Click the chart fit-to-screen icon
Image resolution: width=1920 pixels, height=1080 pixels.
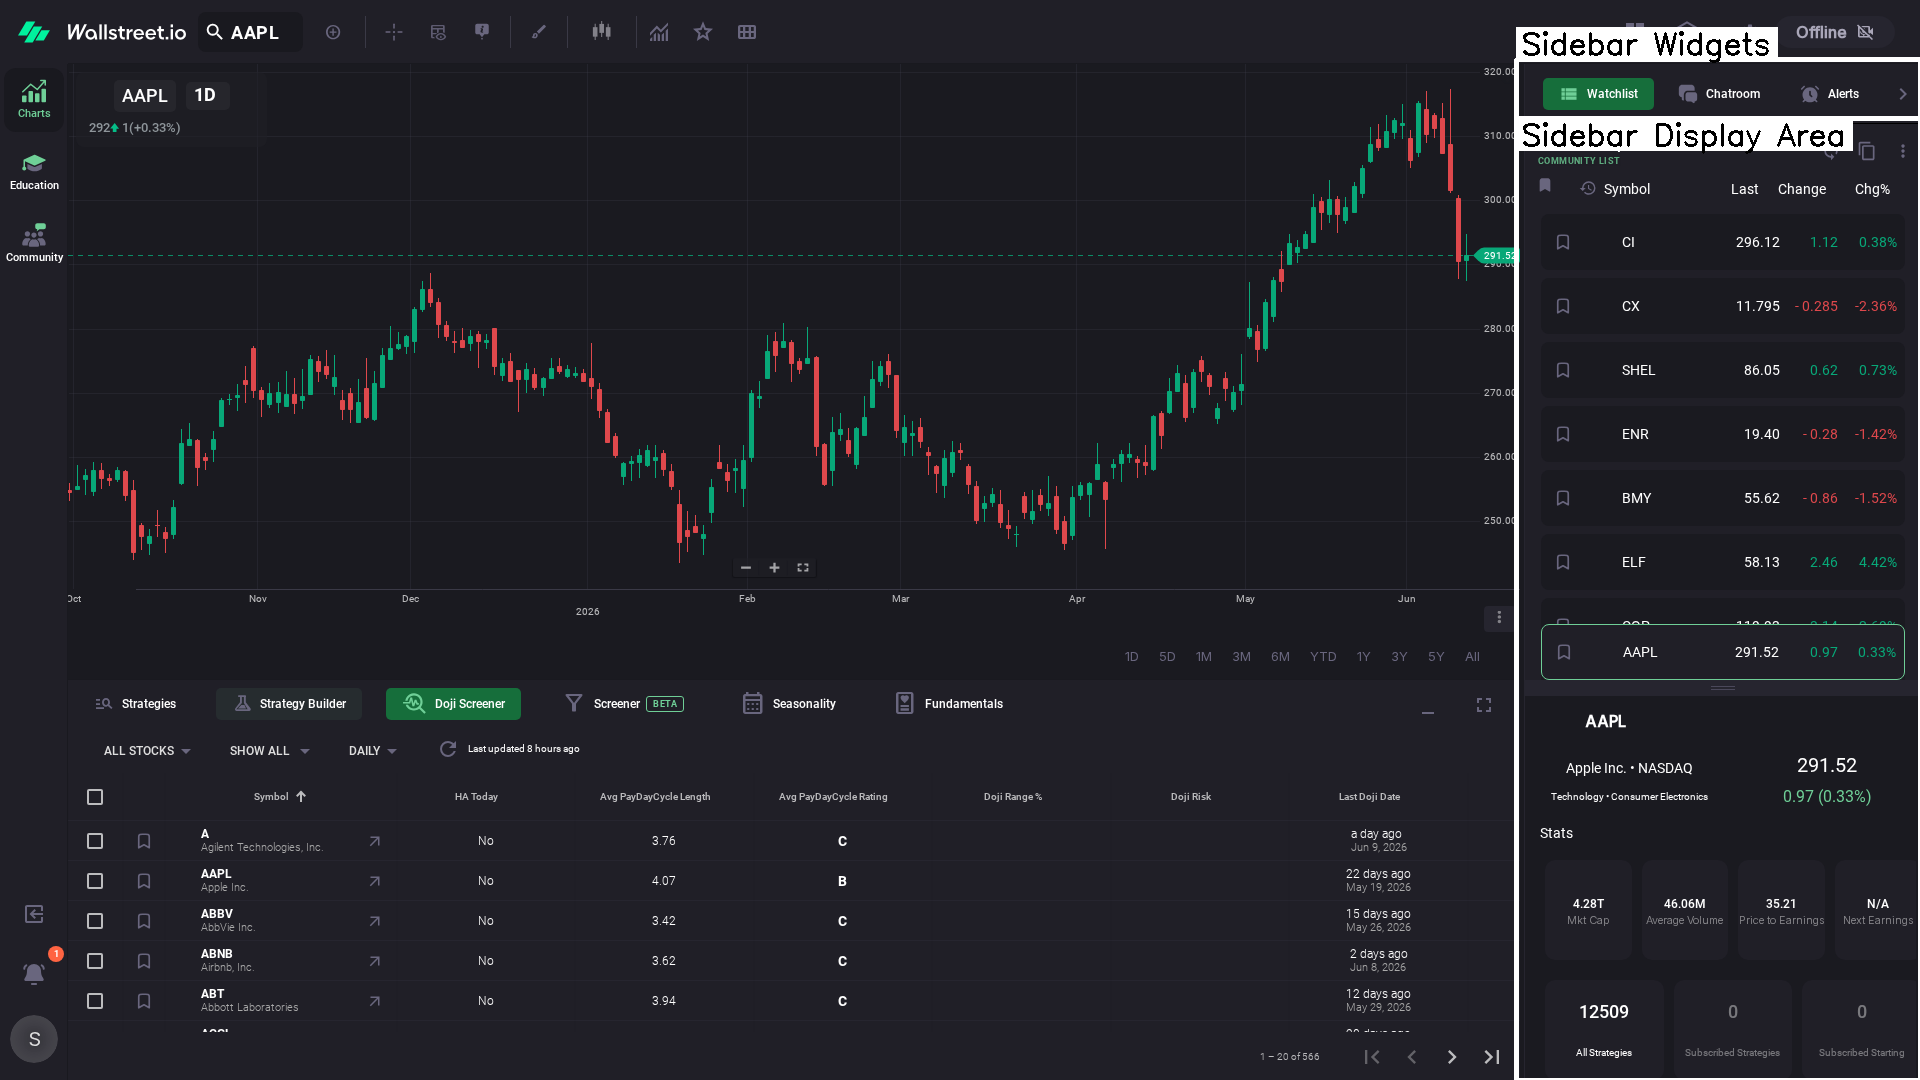click(x=803, y=568)
